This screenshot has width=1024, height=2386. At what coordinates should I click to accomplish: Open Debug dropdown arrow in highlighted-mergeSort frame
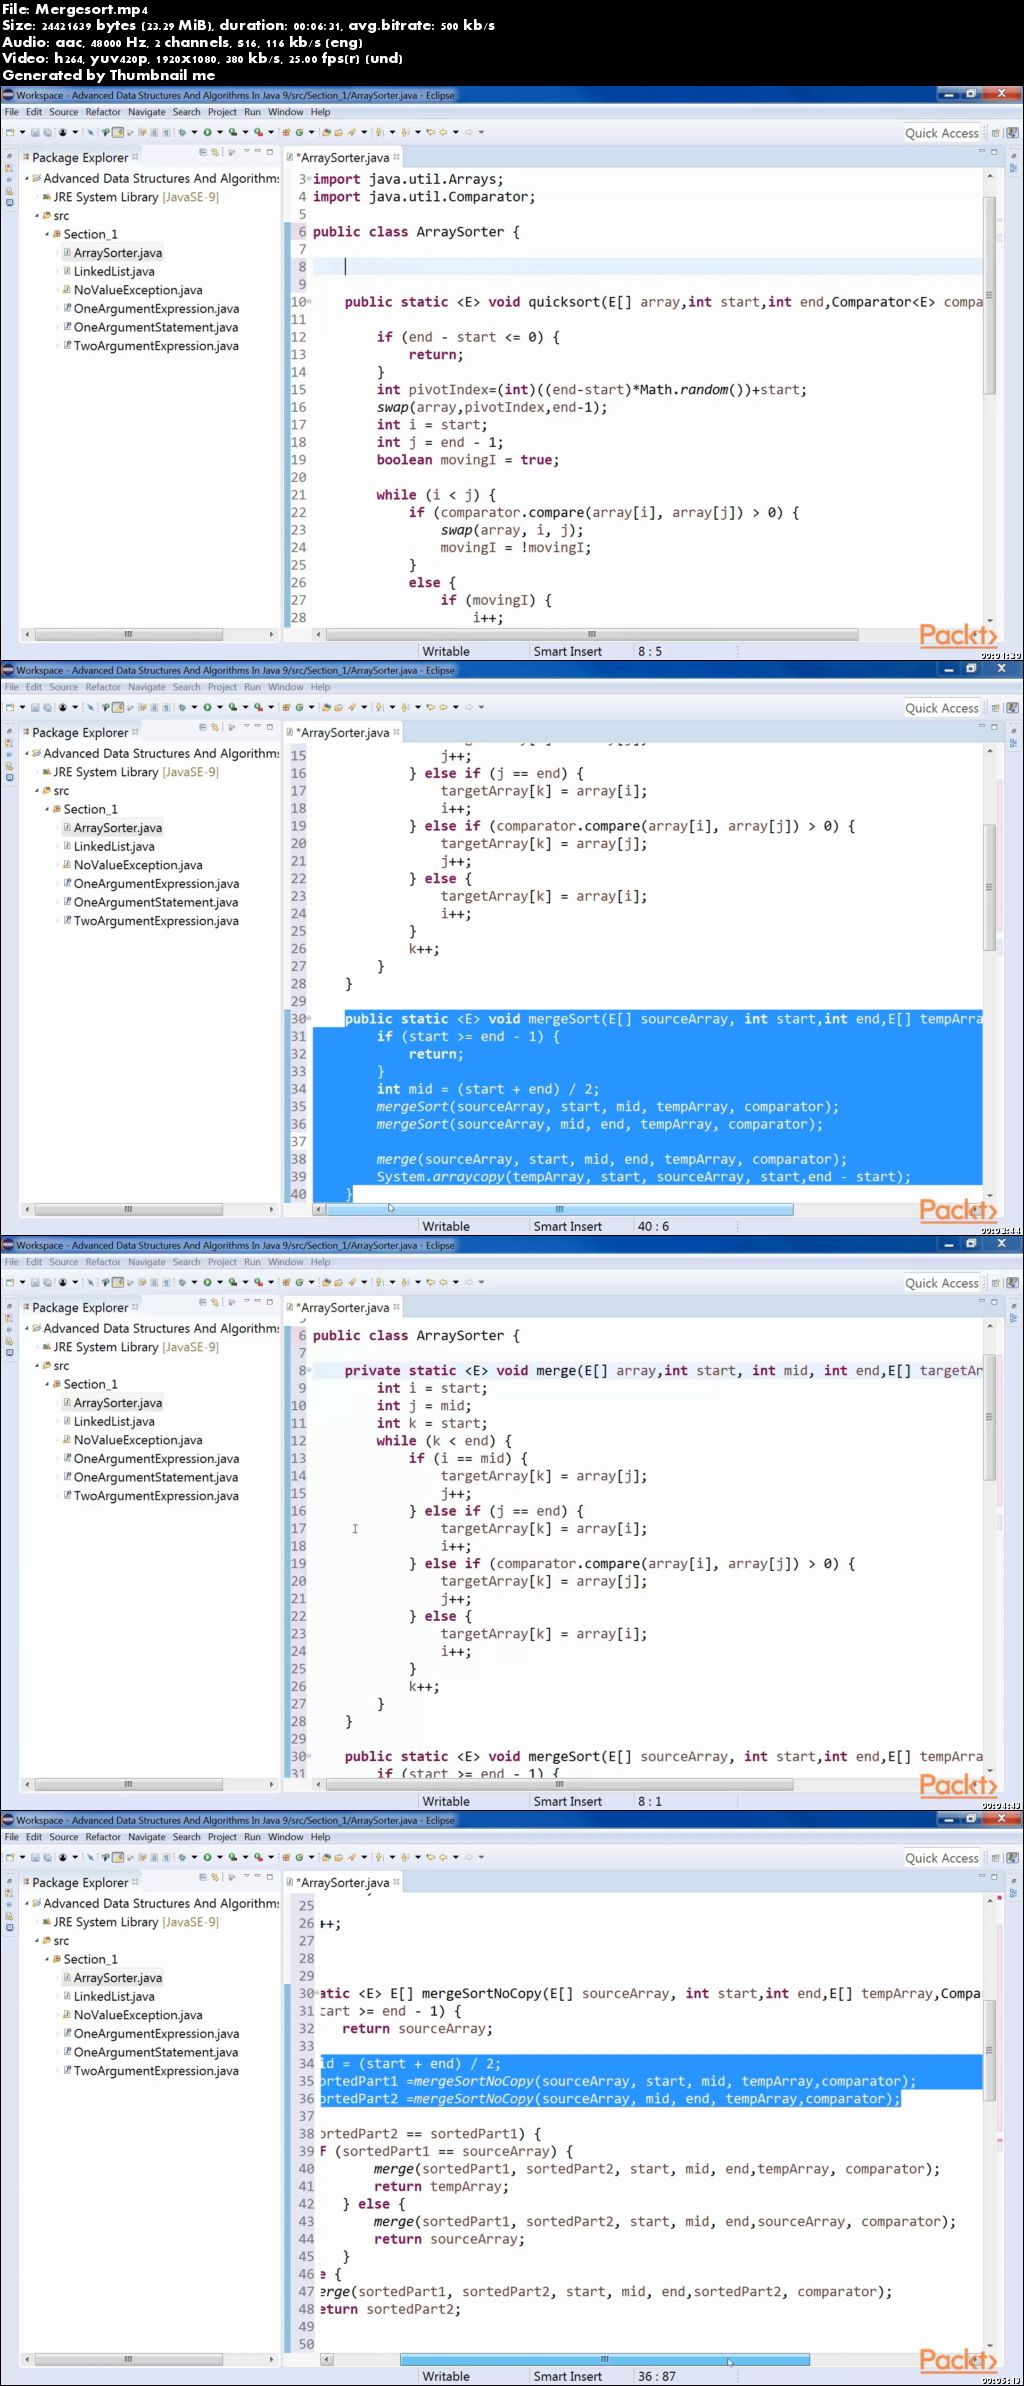click(x=194, y=707)
